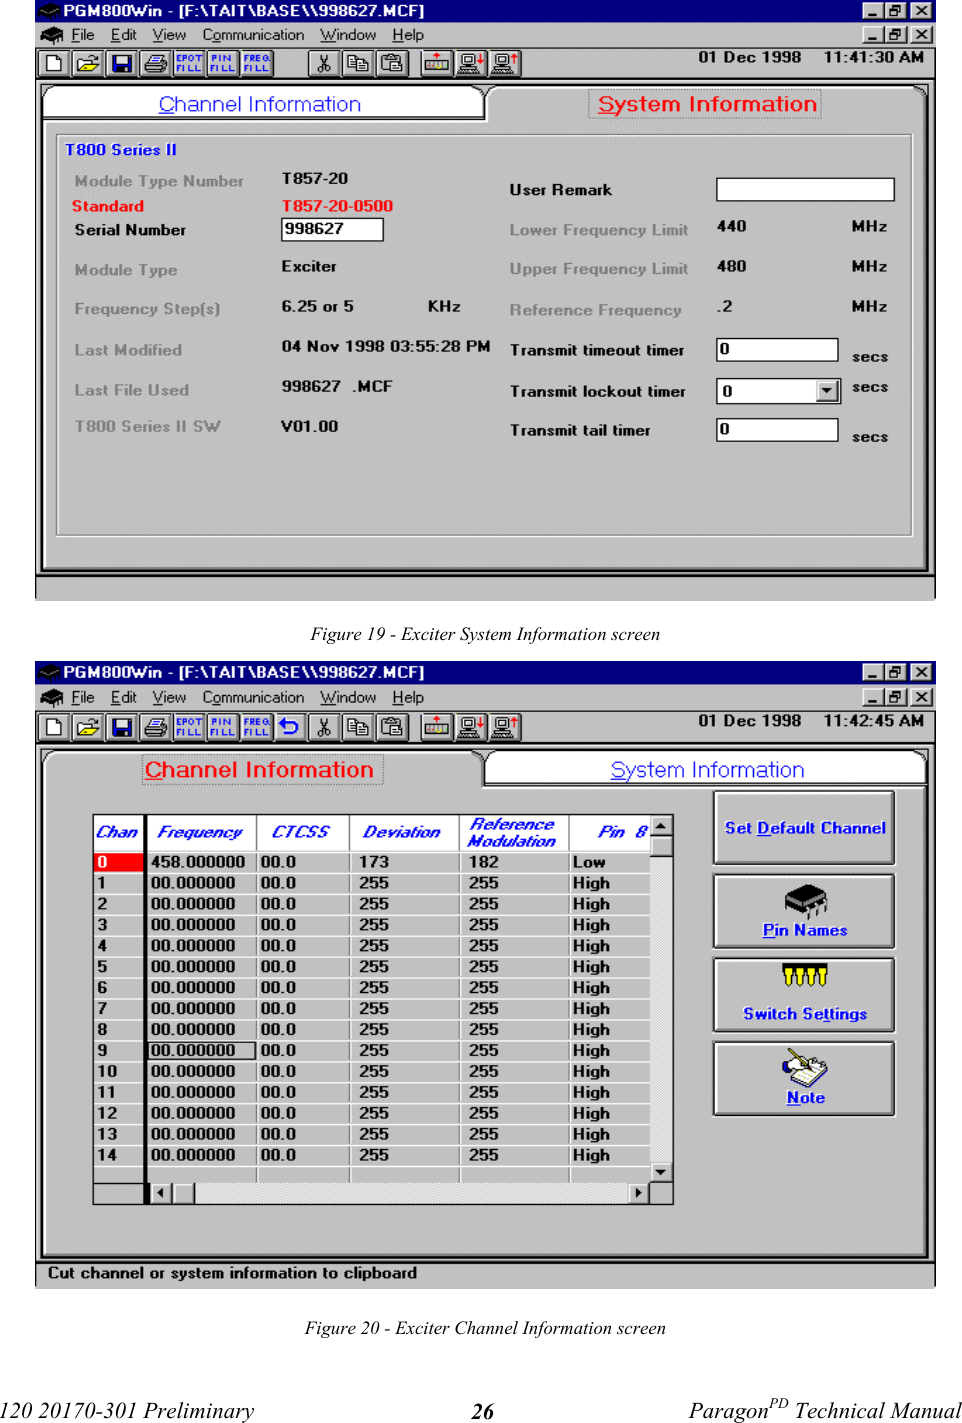Open Communication menu in Figure 20 window

point(253,698)
